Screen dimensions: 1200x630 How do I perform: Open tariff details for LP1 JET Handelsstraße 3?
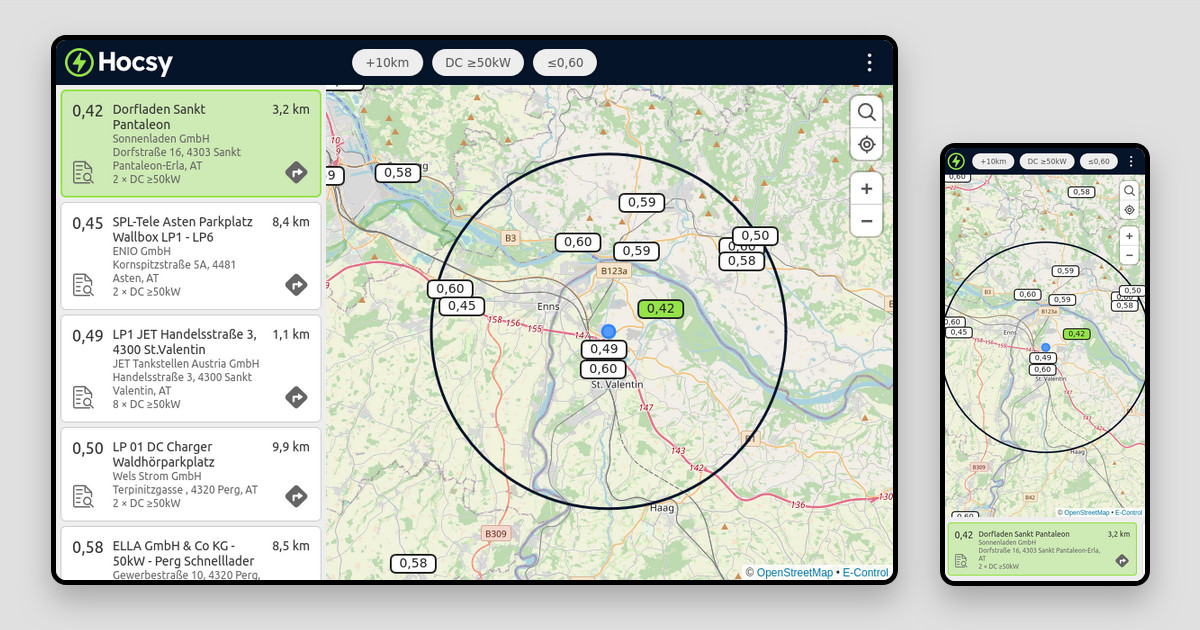pyautogui.click(x=83, y=397)
